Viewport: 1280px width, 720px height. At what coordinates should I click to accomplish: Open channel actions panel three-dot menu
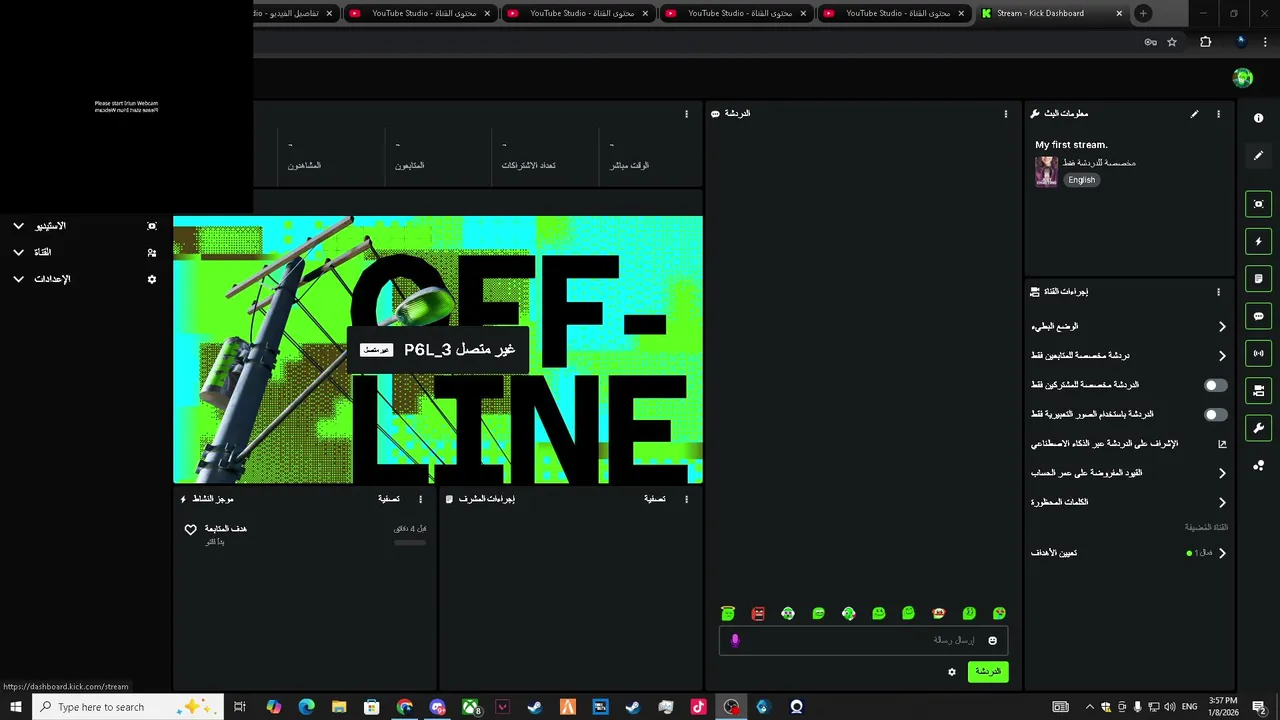(x=1218, y=292)
